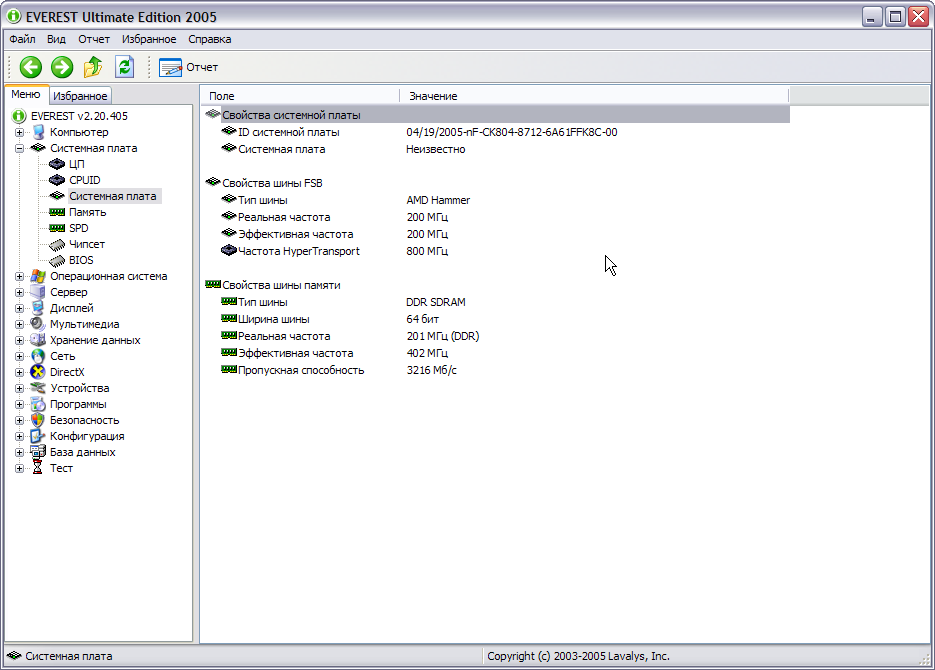This screenshot has width=935, height=670.
Task: Expand the Мультимедиа tree node
Action: (20, 324)
